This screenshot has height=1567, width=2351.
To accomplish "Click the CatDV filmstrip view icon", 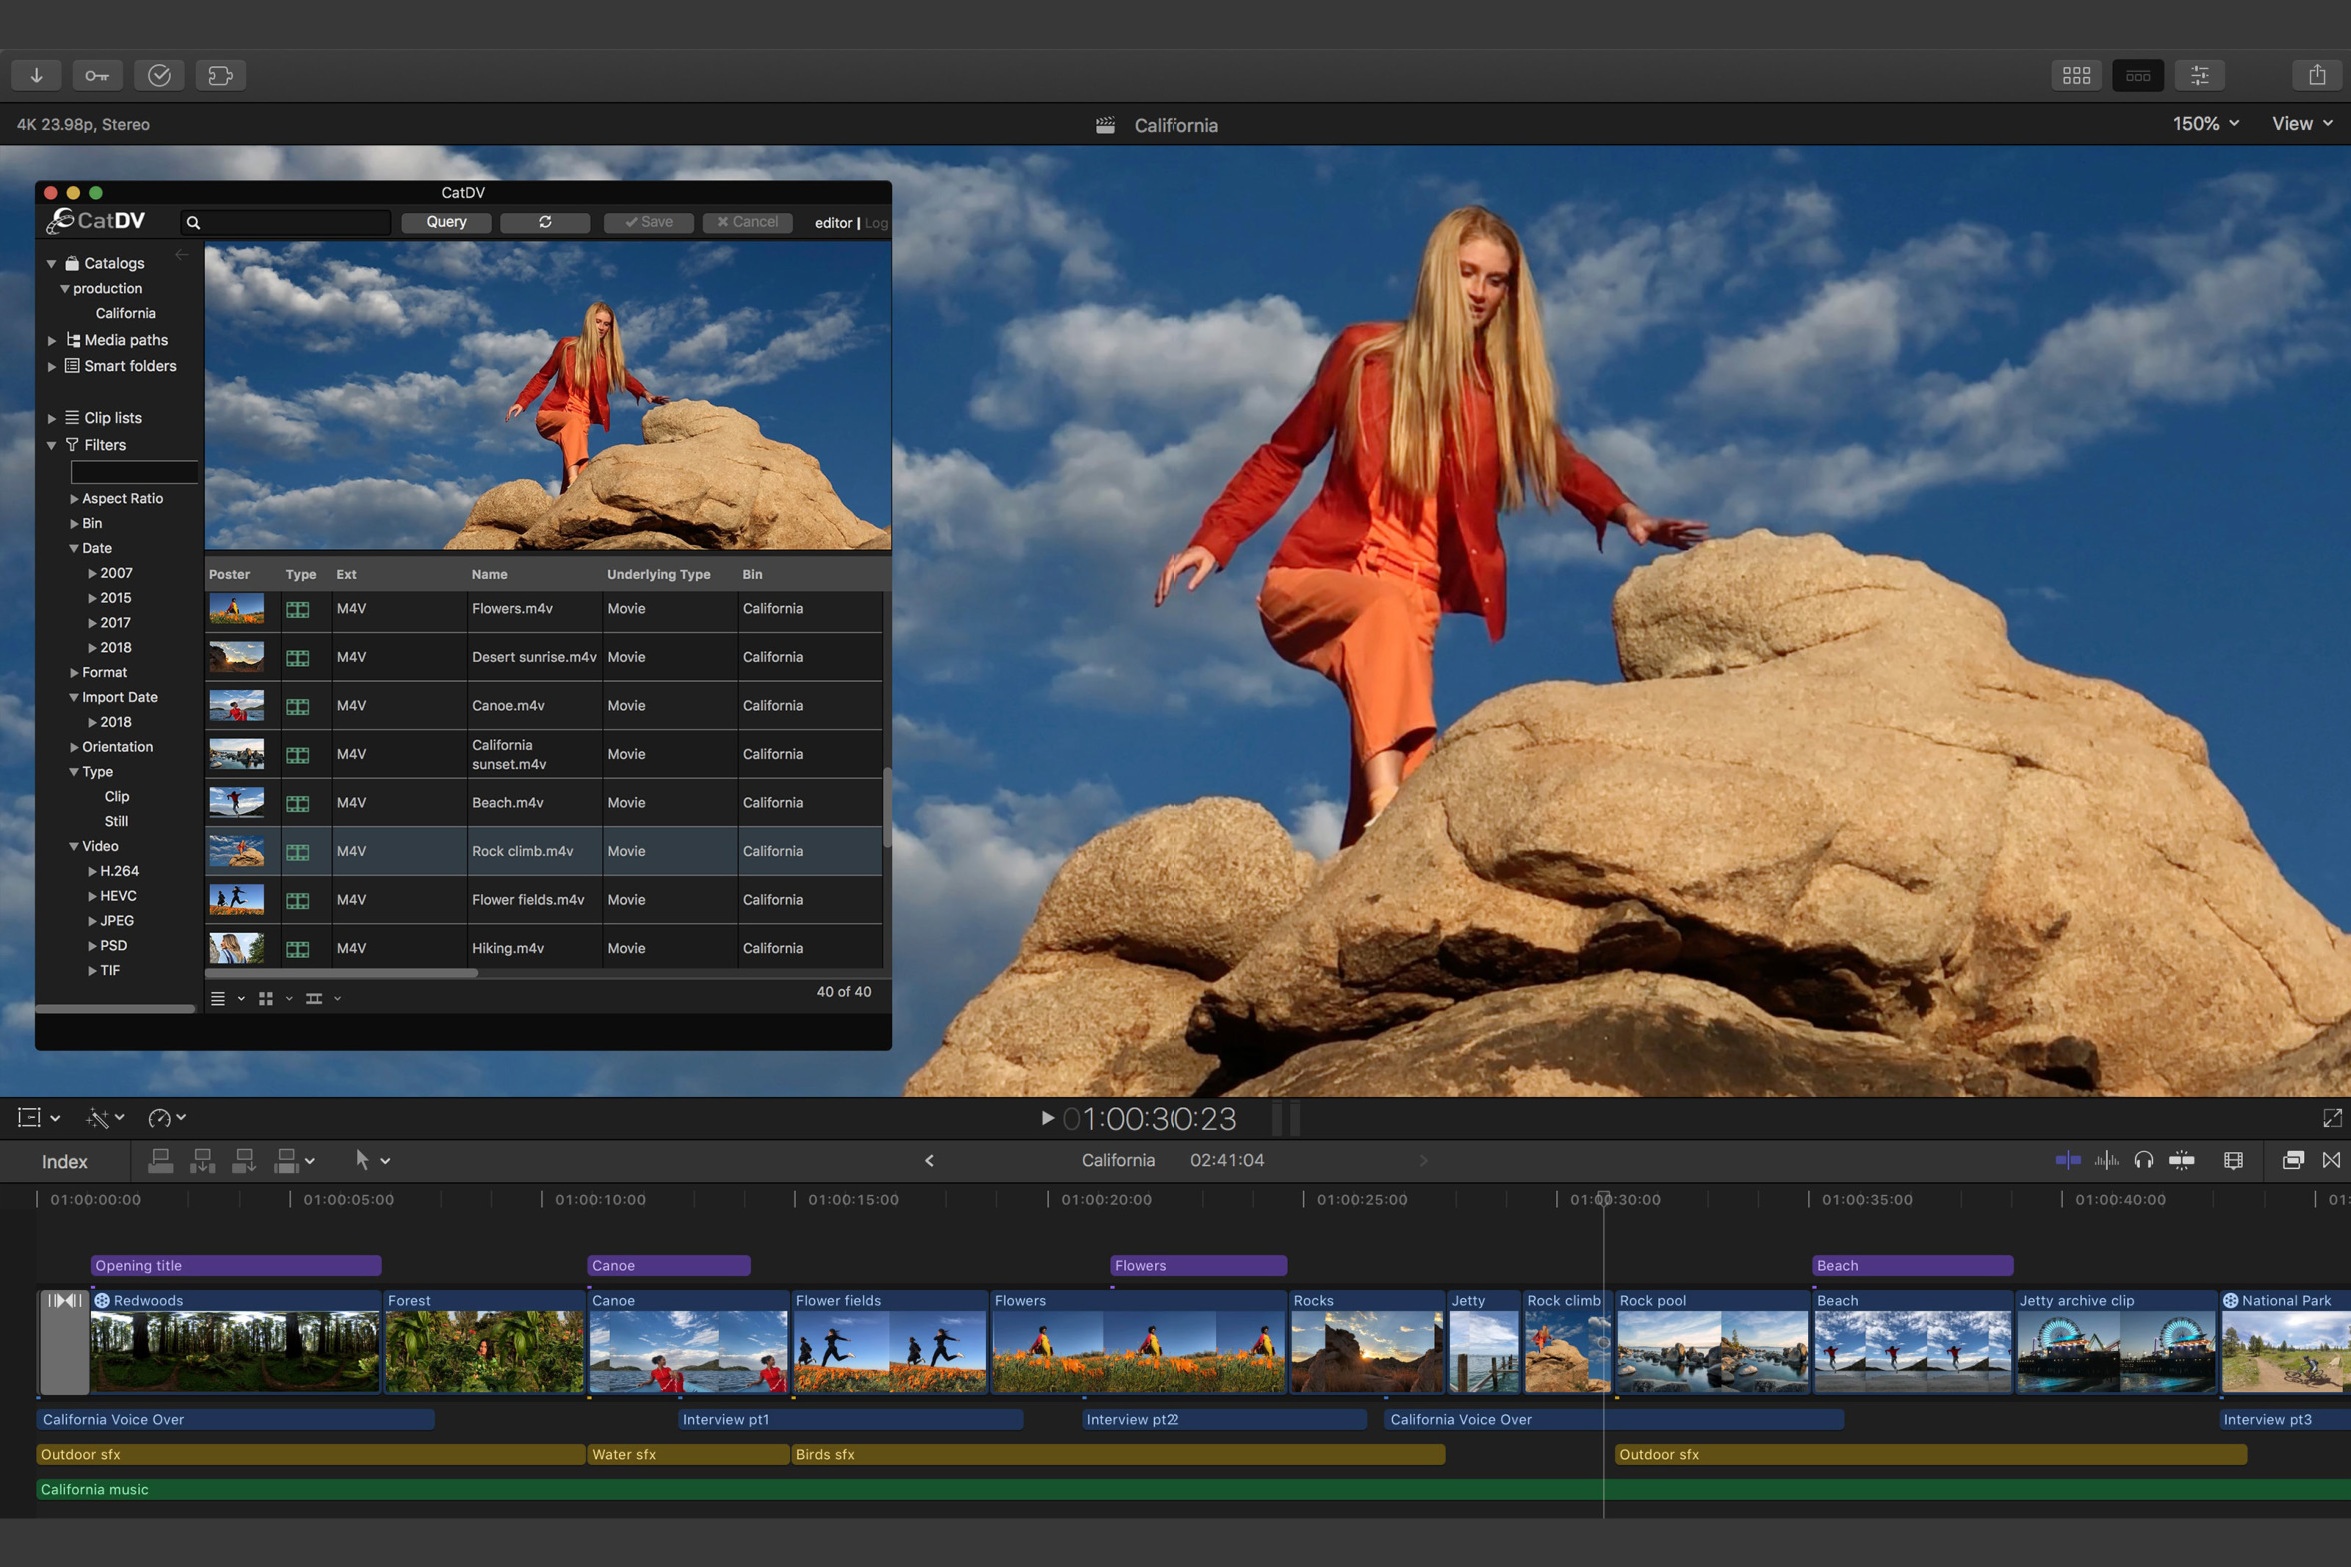I will pyautogui.click(x=314, y=998).
